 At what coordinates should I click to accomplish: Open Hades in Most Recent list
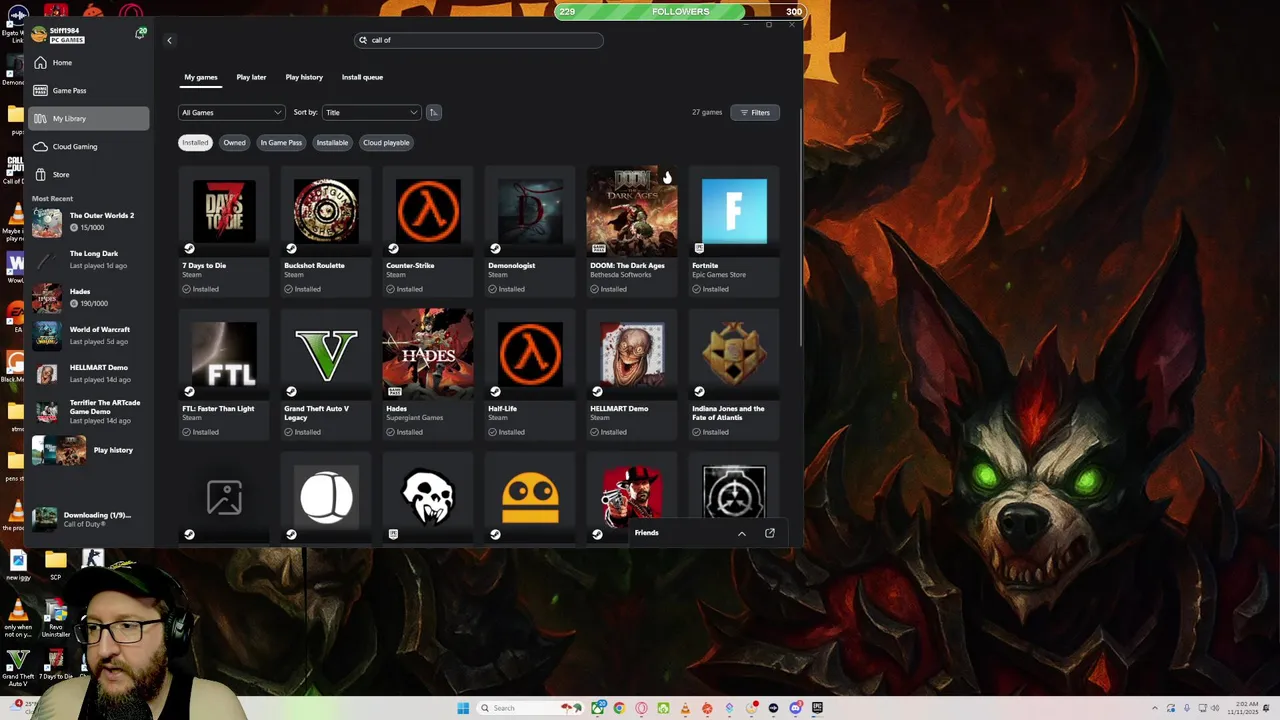[88, 297]
